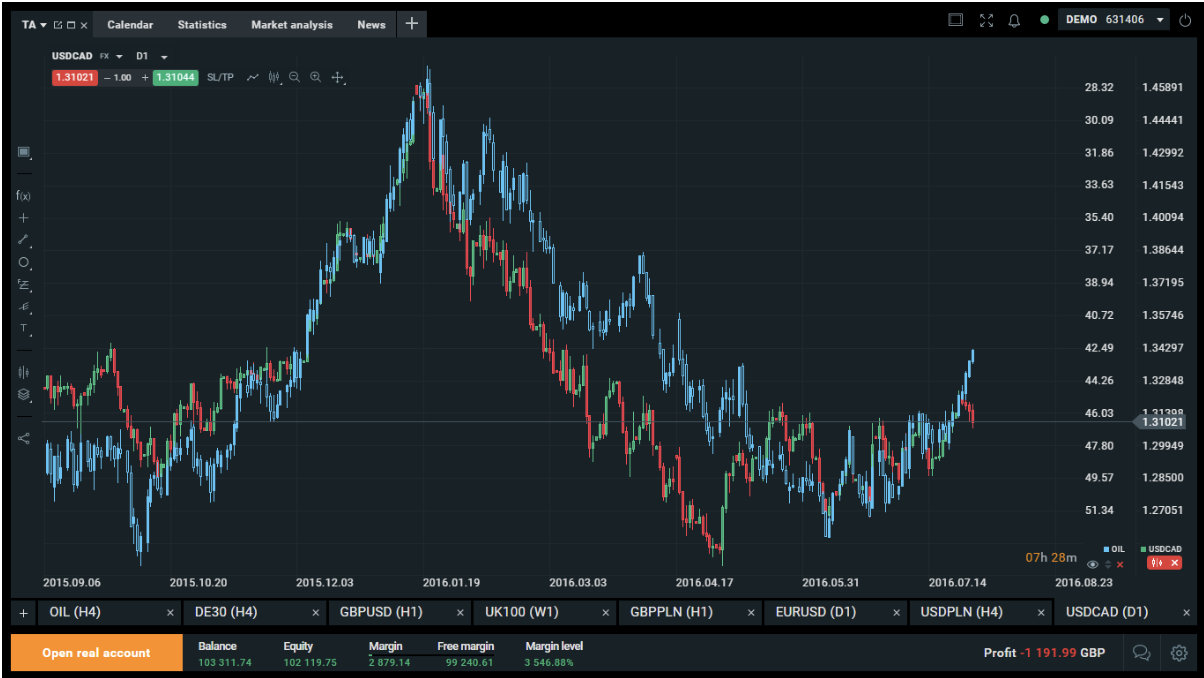Zoom out the chart with magnifier minus
The image size is (1204, 678).
294,77
